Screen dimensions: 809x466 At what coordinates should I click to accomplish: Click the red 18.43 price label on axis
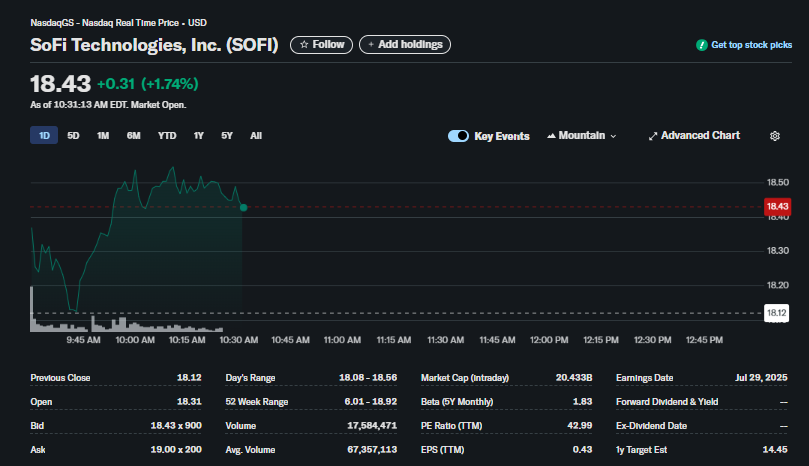tap(777, 206)
